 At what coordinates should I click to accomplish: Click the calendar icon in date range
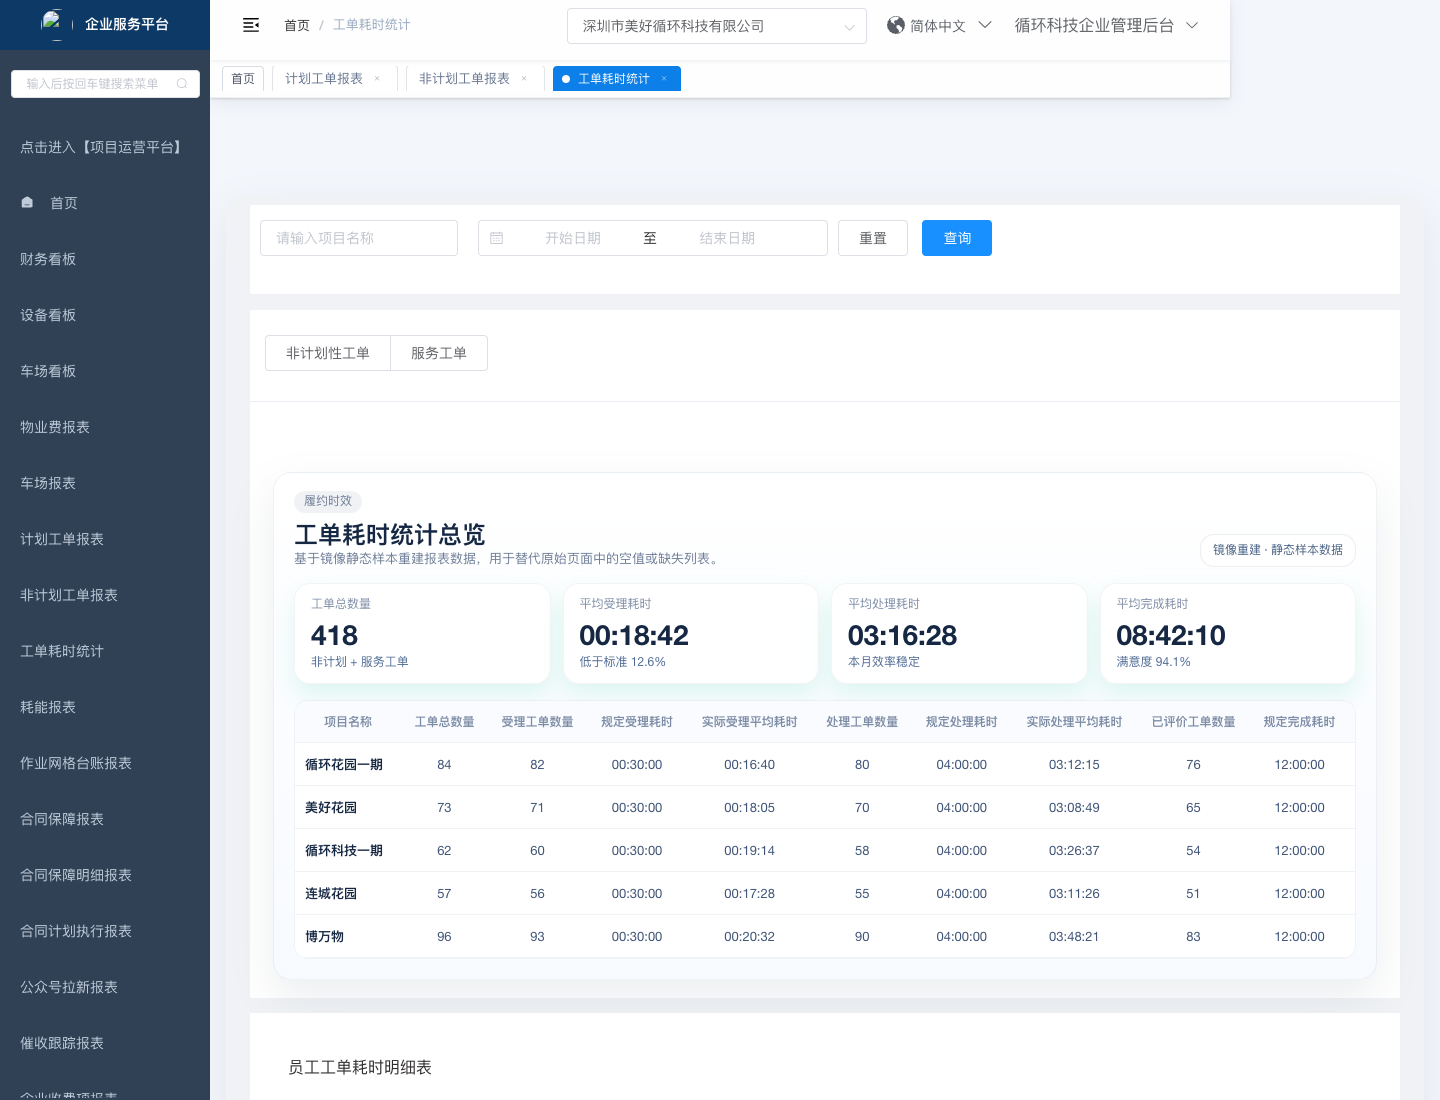click(x=497, y=238)
